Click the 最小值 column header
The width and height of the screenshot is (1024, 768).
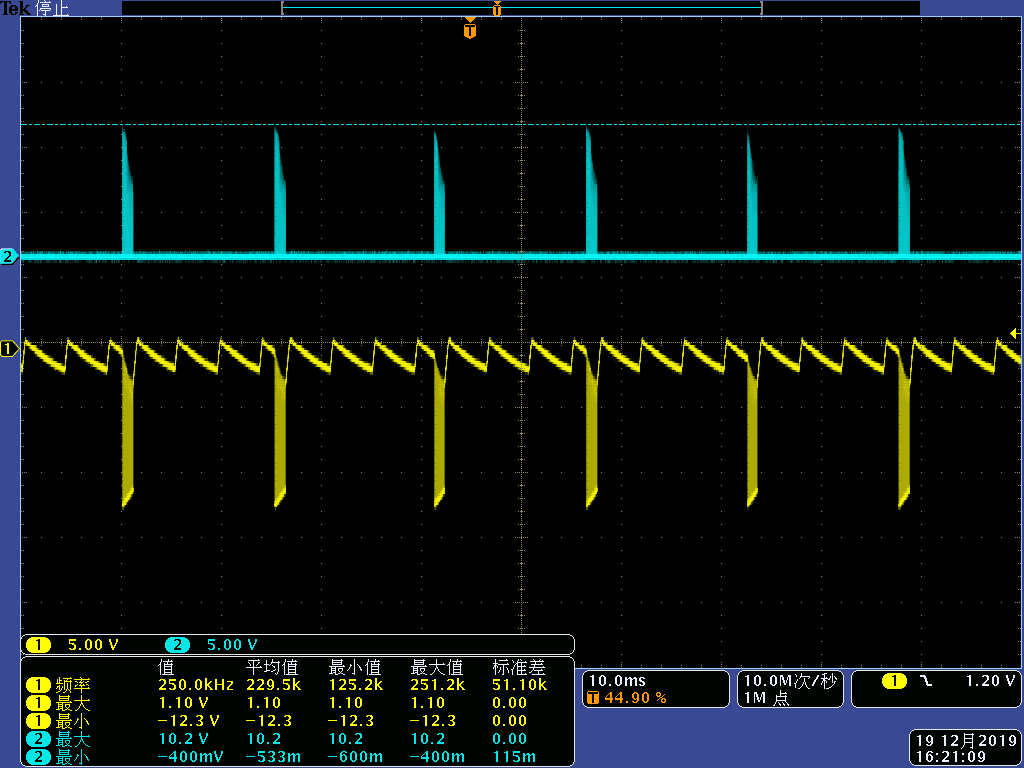[355, 667]
